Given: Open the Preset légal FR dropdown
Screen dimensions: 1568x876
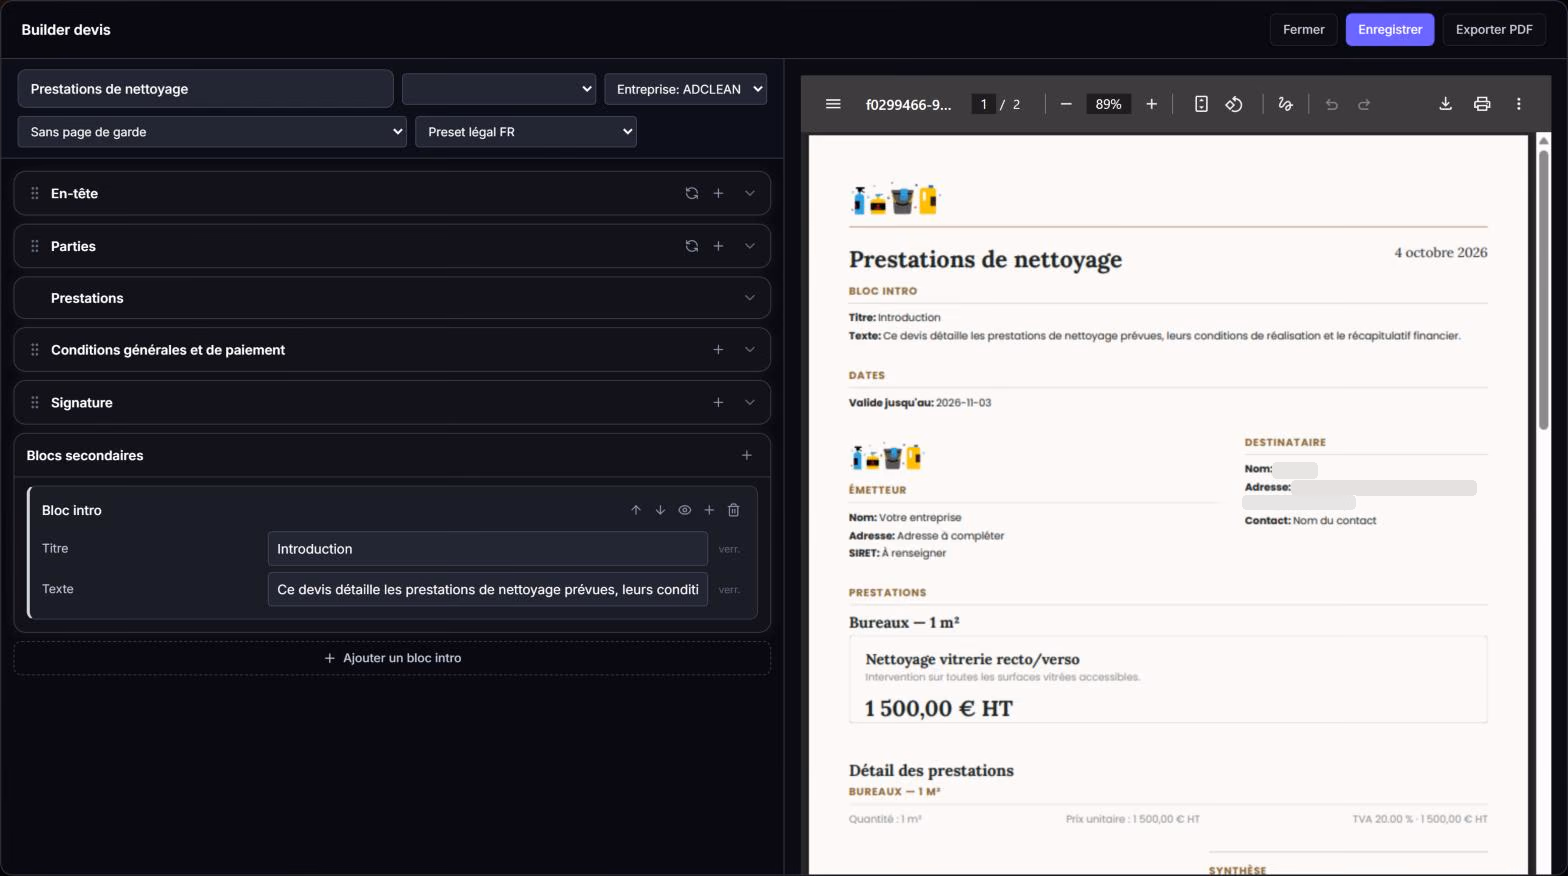Looking at the screenshot, I should click(526, 132).
